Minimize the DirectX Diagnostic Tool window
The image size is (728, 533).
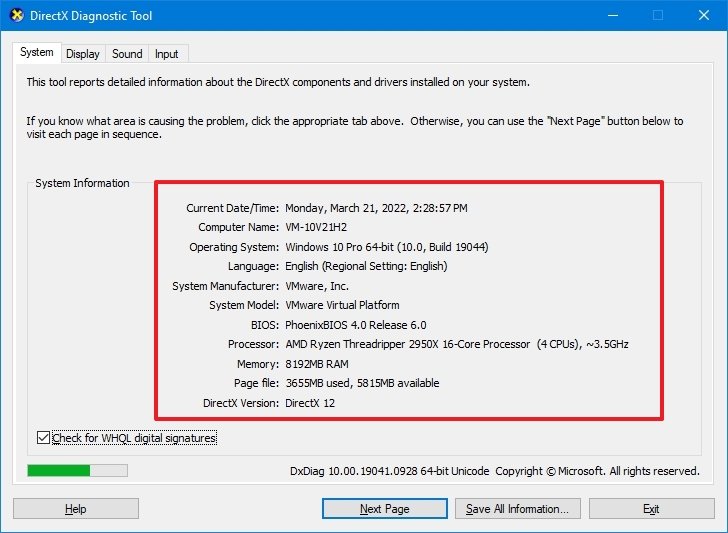pyautogui.click(x=613, y=15)
